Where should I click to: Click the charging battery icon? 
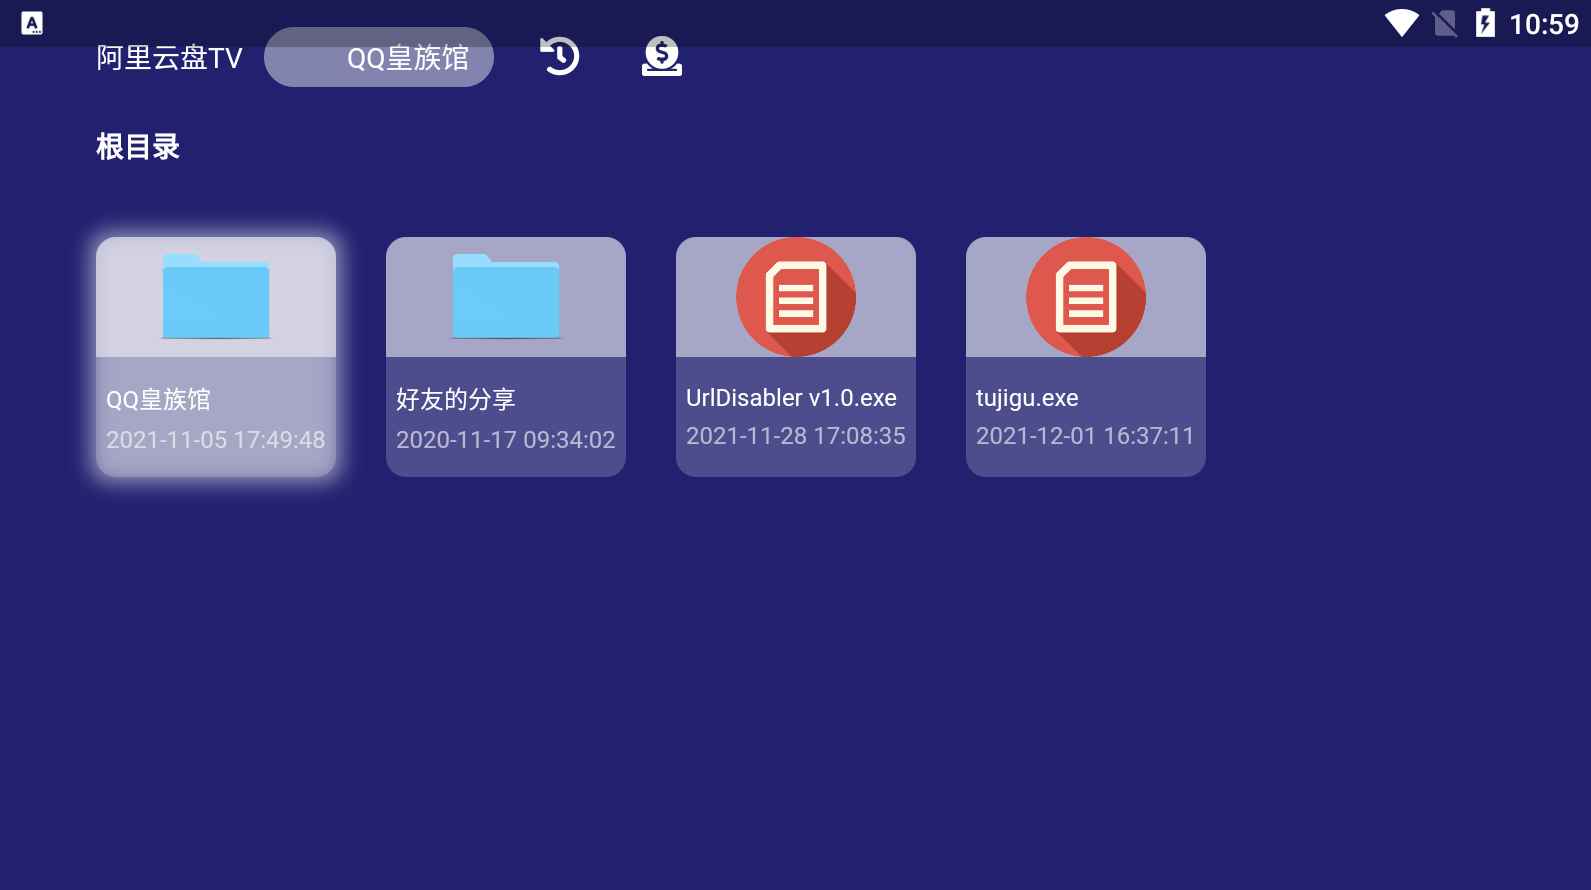tap(1485, 23)
